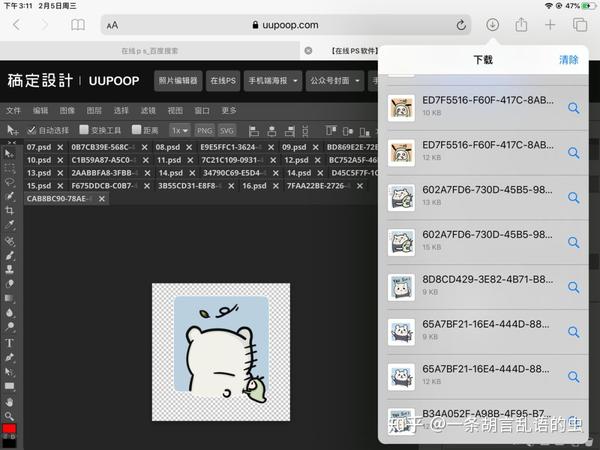
Task: Open Safari's downloads icon
Action: point(492,25)
